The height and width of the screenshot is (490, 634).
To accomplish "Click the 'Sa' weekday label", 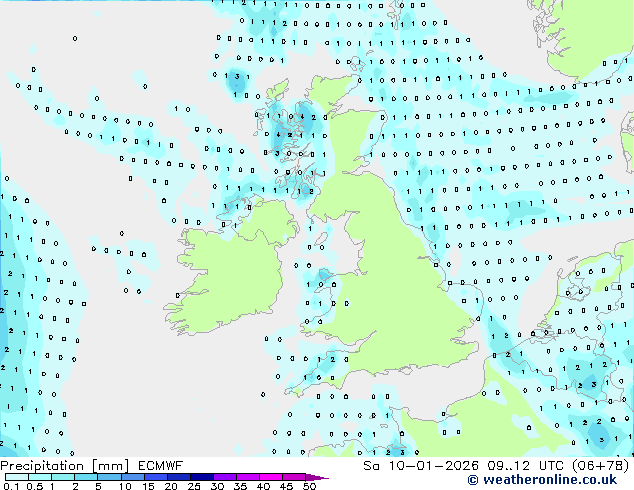I will click(372, 466).
